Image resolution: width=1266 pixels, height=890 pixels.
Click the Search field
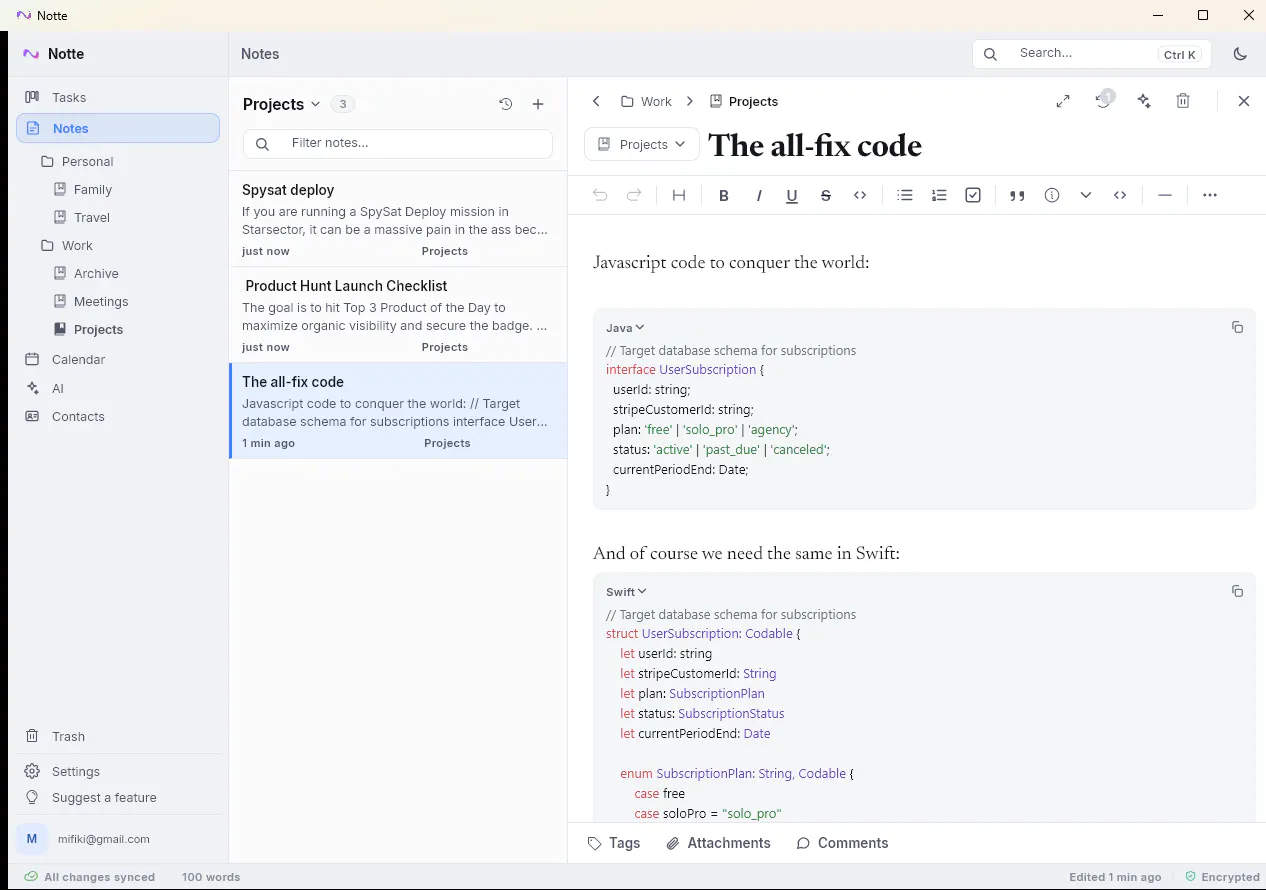(x=1091, y=54)
